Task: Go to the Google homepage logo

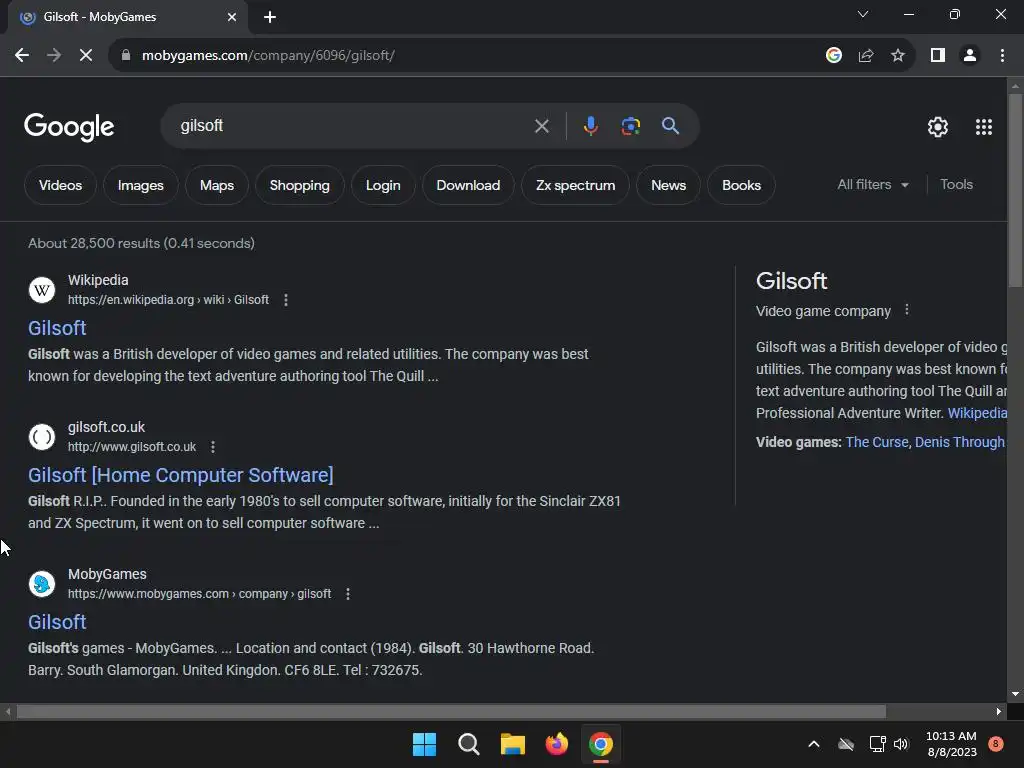Action: [69, 127]
